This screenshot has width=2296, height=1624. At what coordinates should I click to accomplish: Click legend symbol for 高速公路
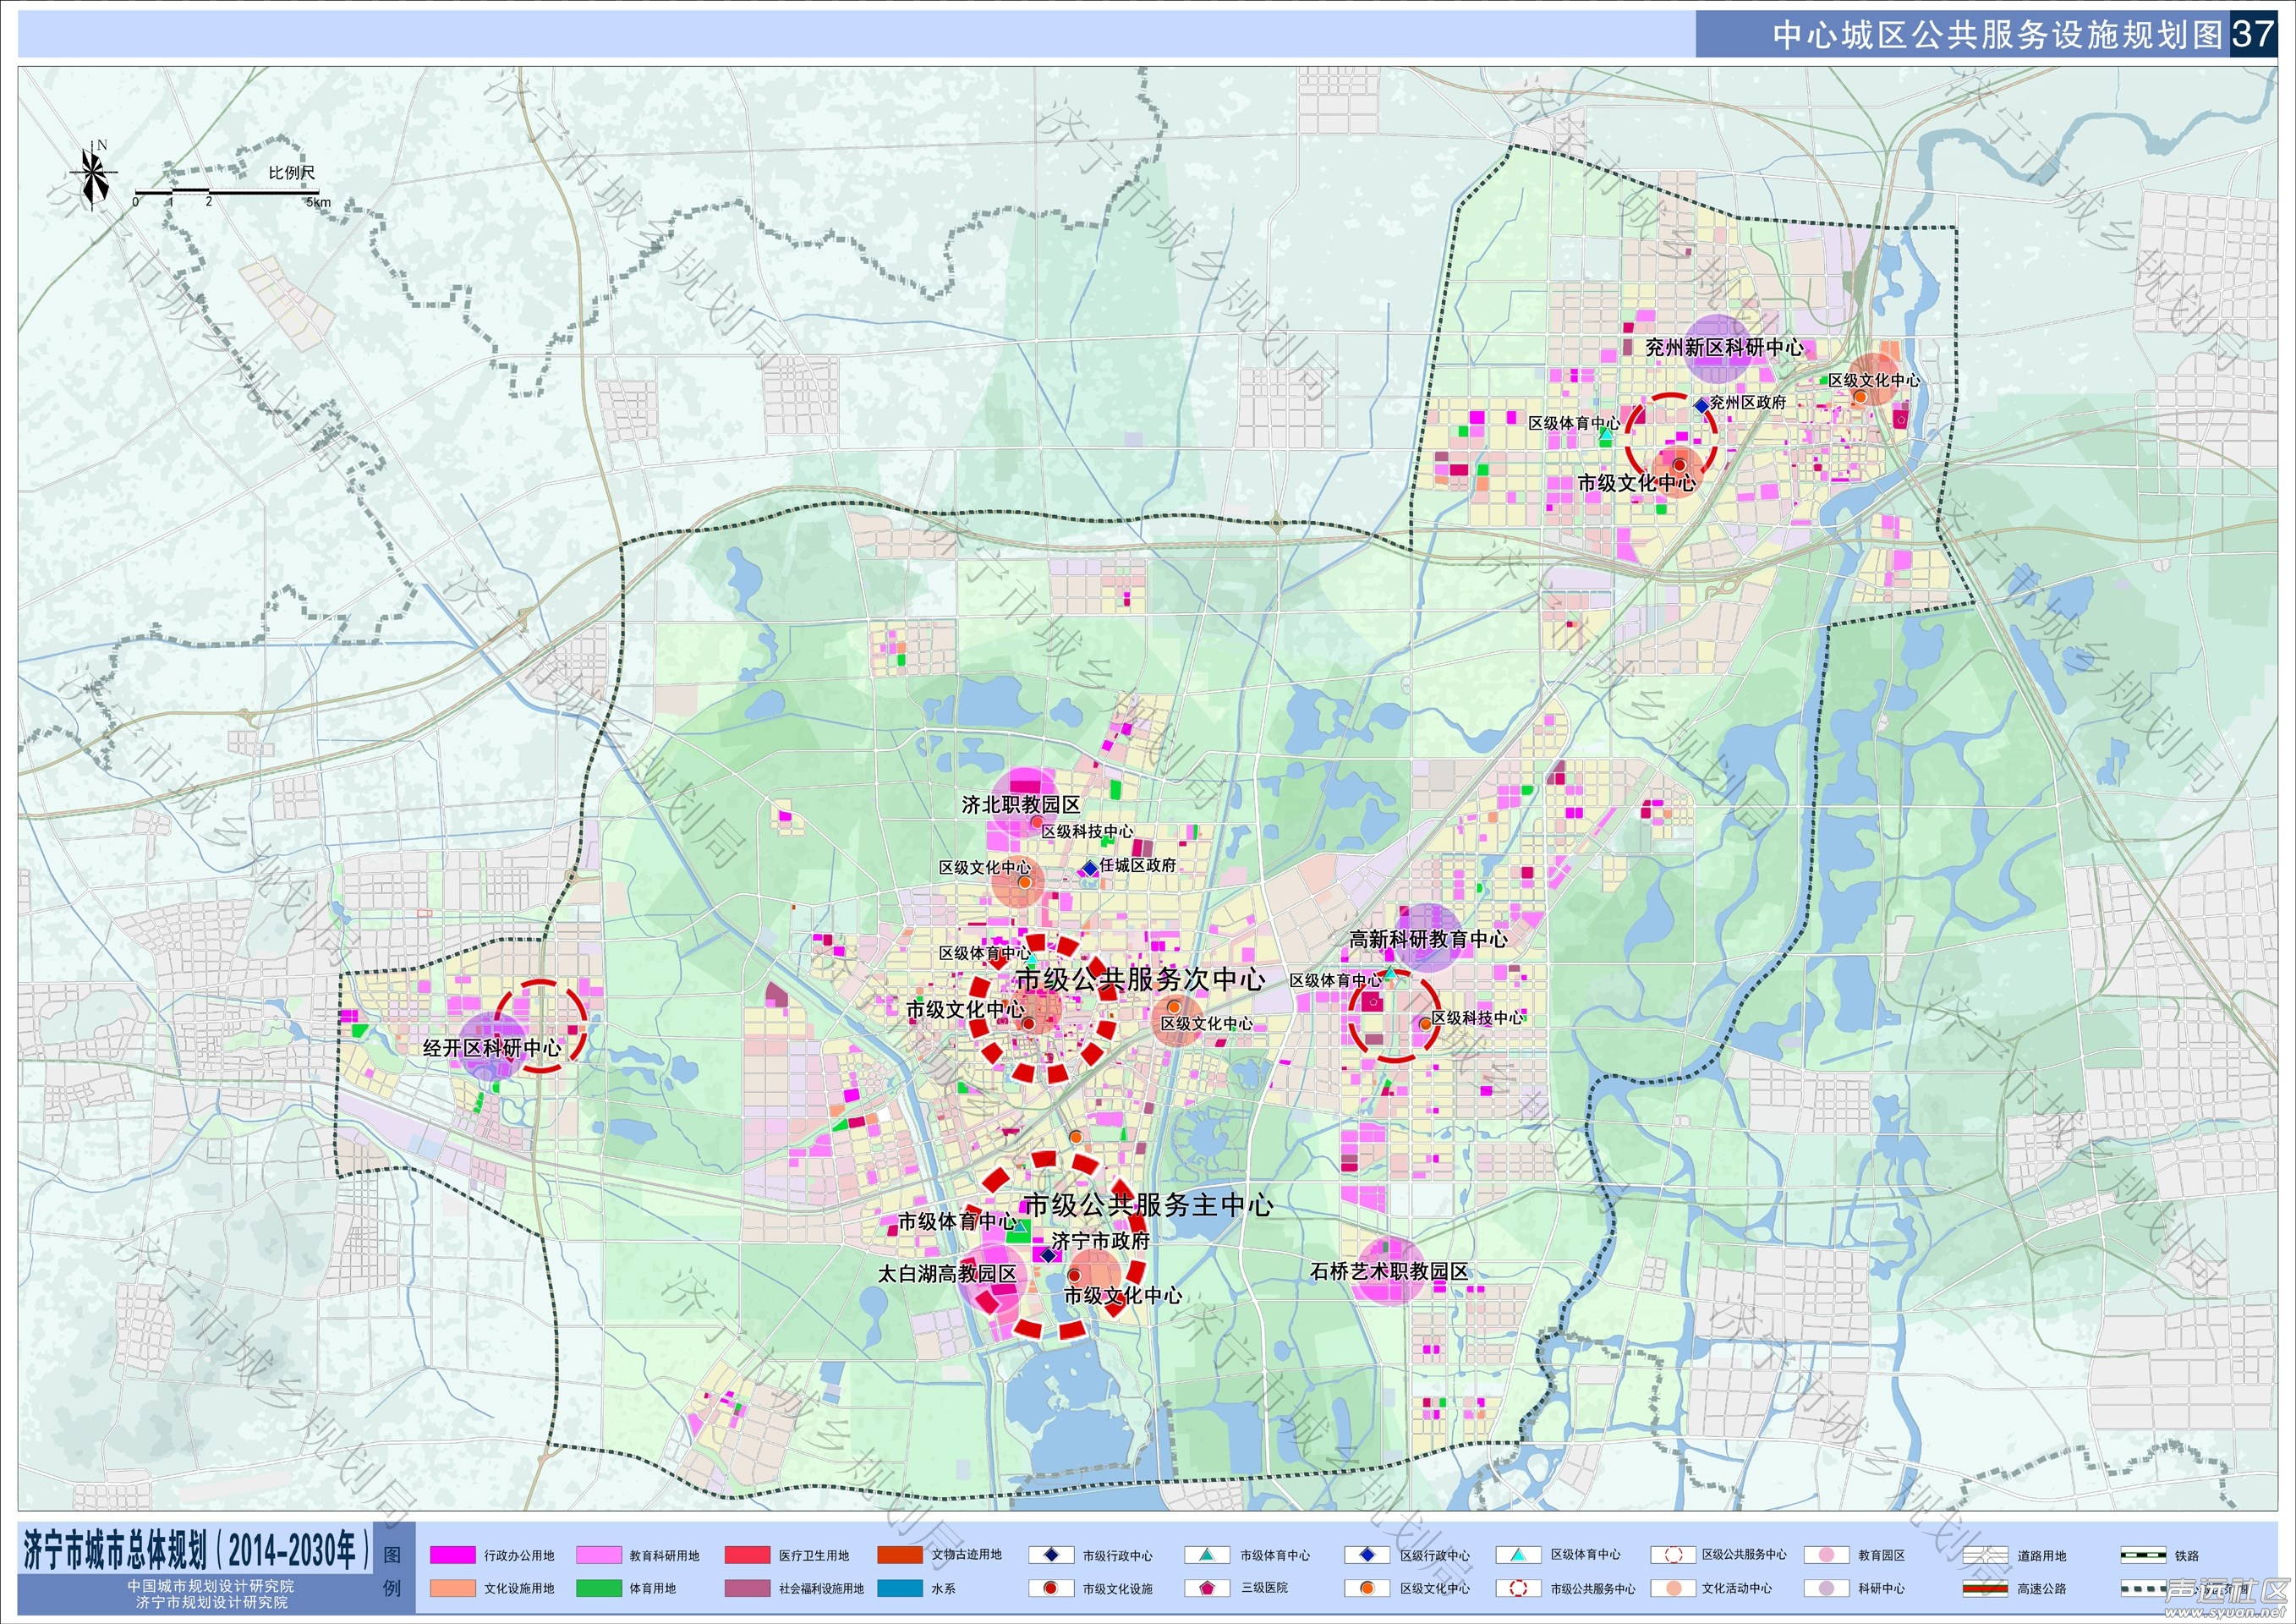1985,1588
